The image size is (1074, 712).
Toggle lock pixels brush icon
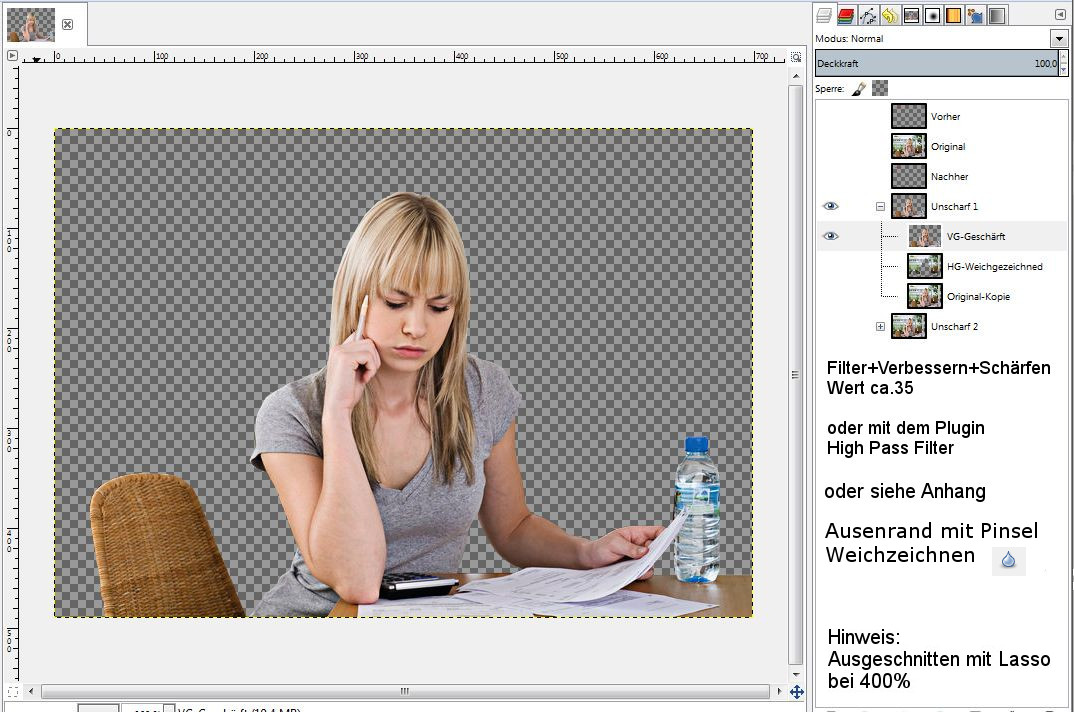coord(859,88)
